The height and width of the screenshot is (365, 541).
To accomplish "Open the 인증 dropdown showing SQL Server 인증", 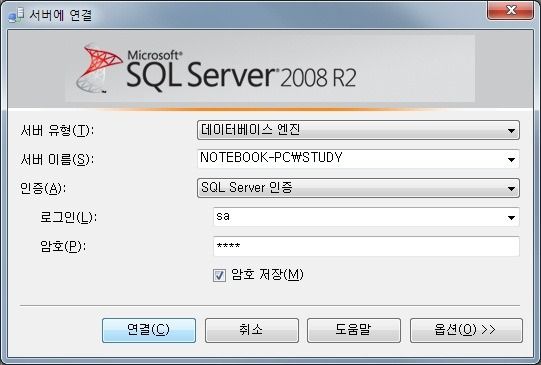I will point(358,188).
